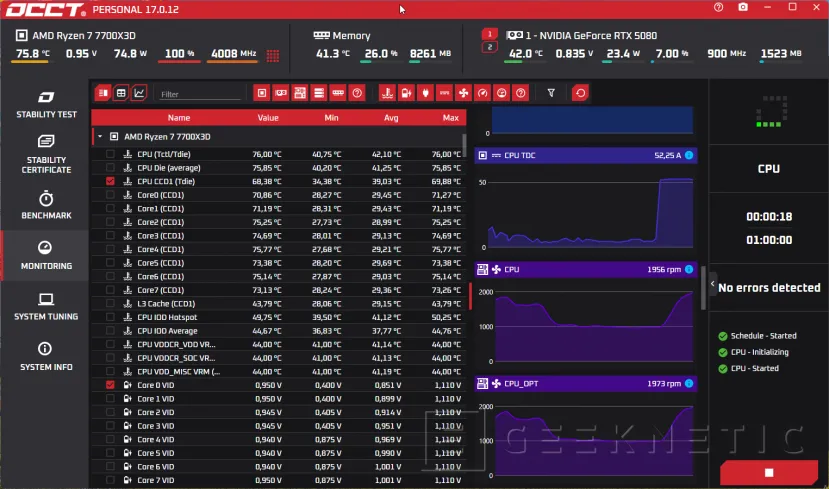Click info icon on CPU fan graph
This screenshot has width=829, height=489.
(689, 269)
